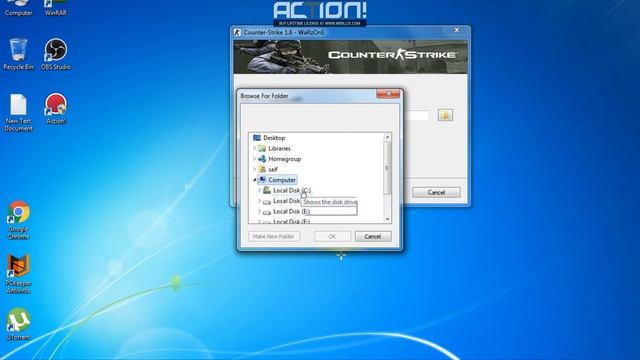Expand the Libraries node
The width and height of the screenshot is (640, 360).
(254, 148)
